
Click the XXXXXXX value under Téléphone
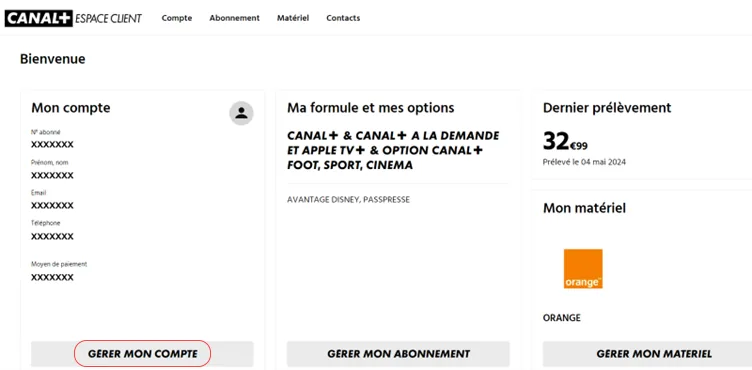52,237
